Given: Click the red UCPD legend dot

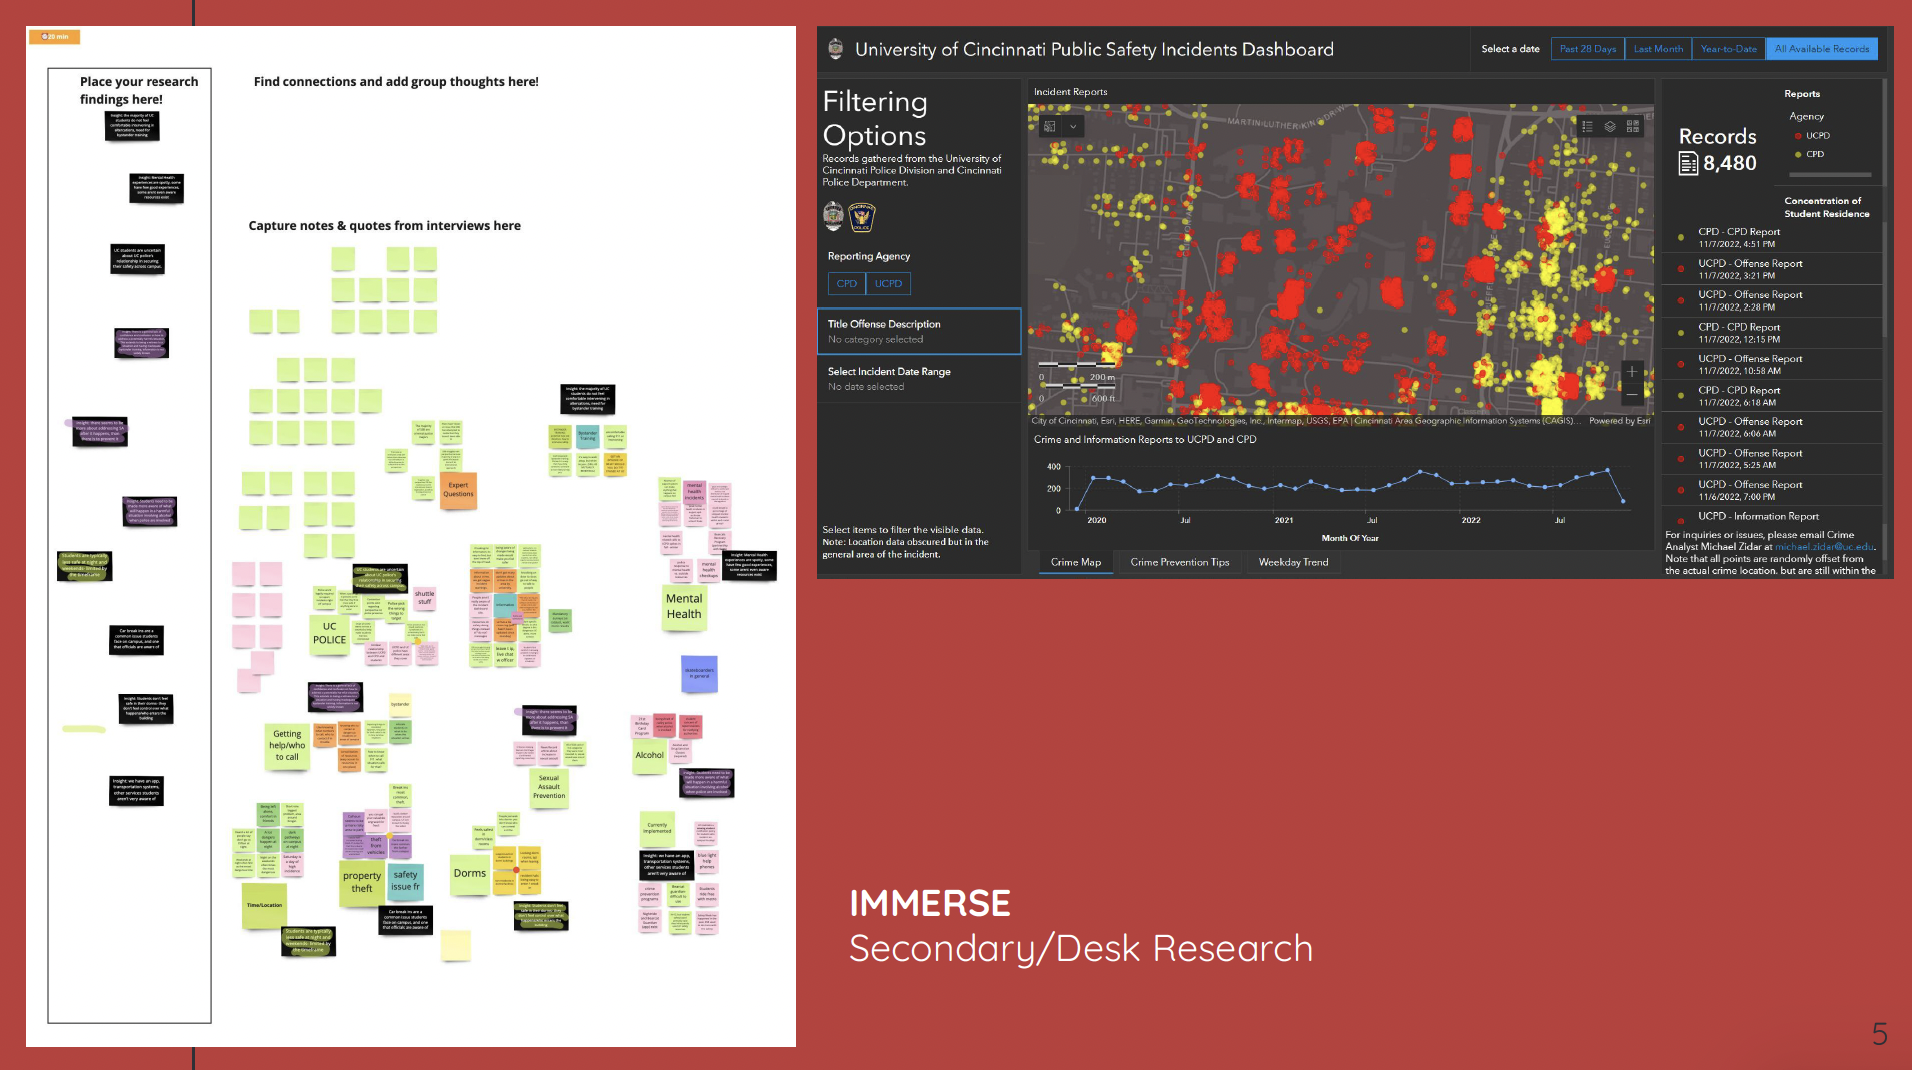Looking at the screenshot, I should coord(1798,136).
